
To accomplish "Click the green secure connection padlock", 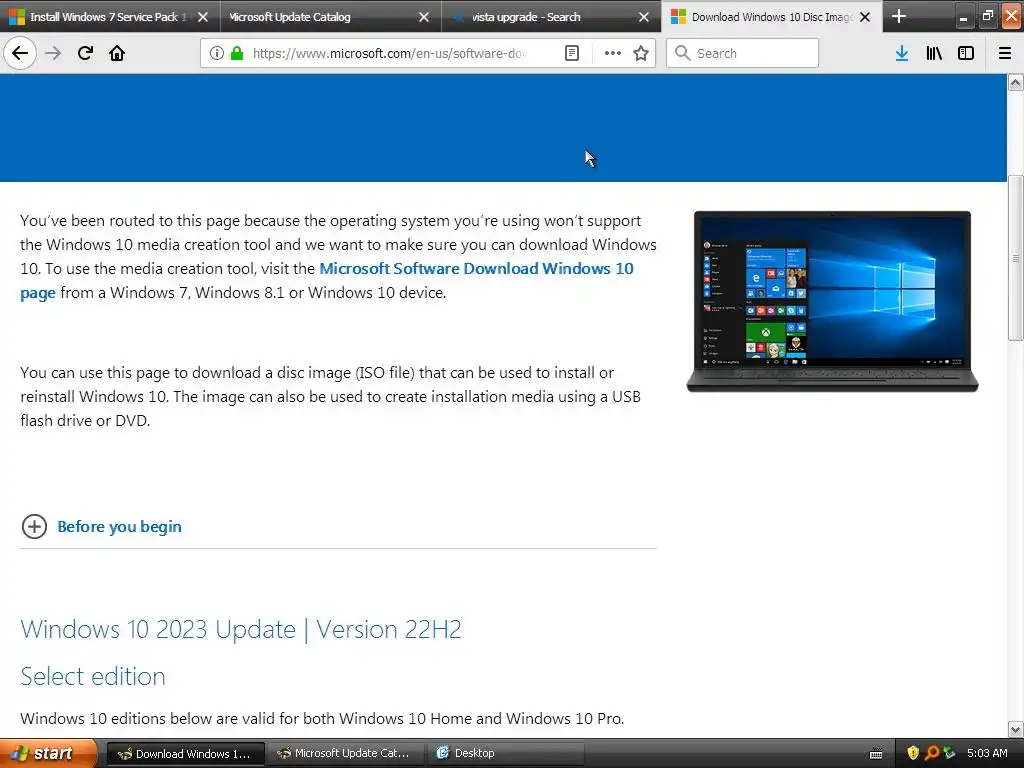I will tap(237, 53).
